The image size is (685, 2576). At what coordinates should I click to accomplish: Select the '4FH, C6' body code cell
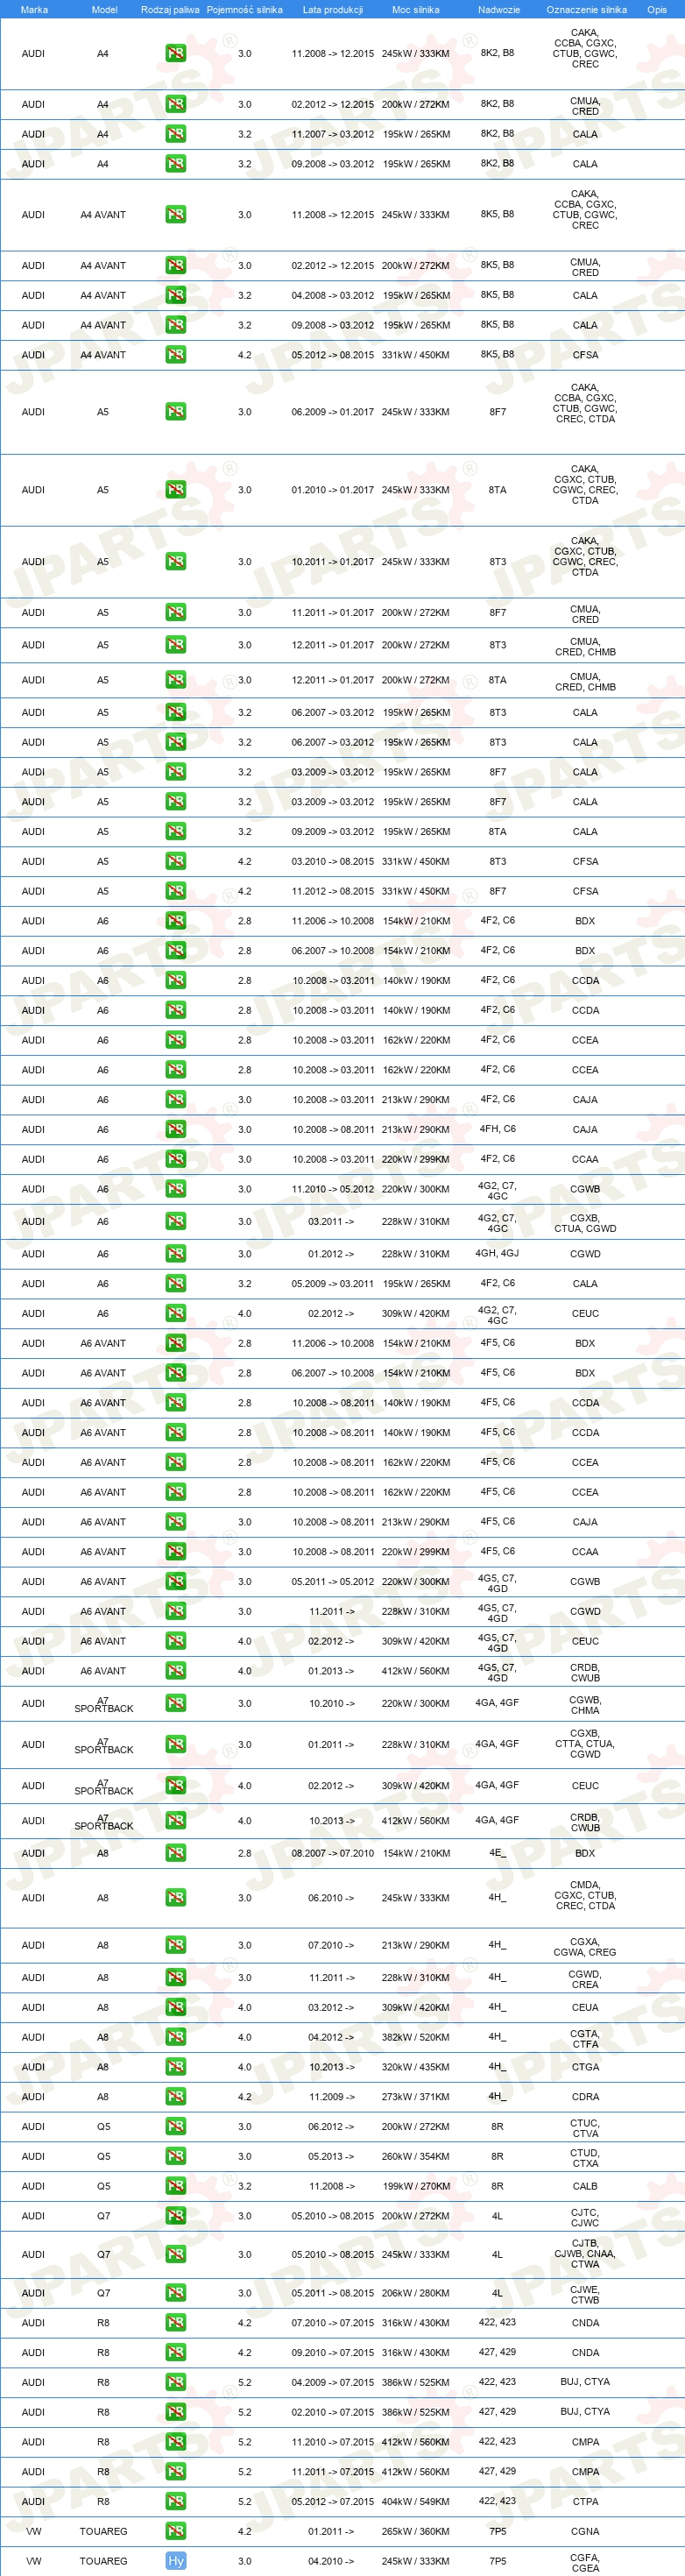(x=497, y=1129)
